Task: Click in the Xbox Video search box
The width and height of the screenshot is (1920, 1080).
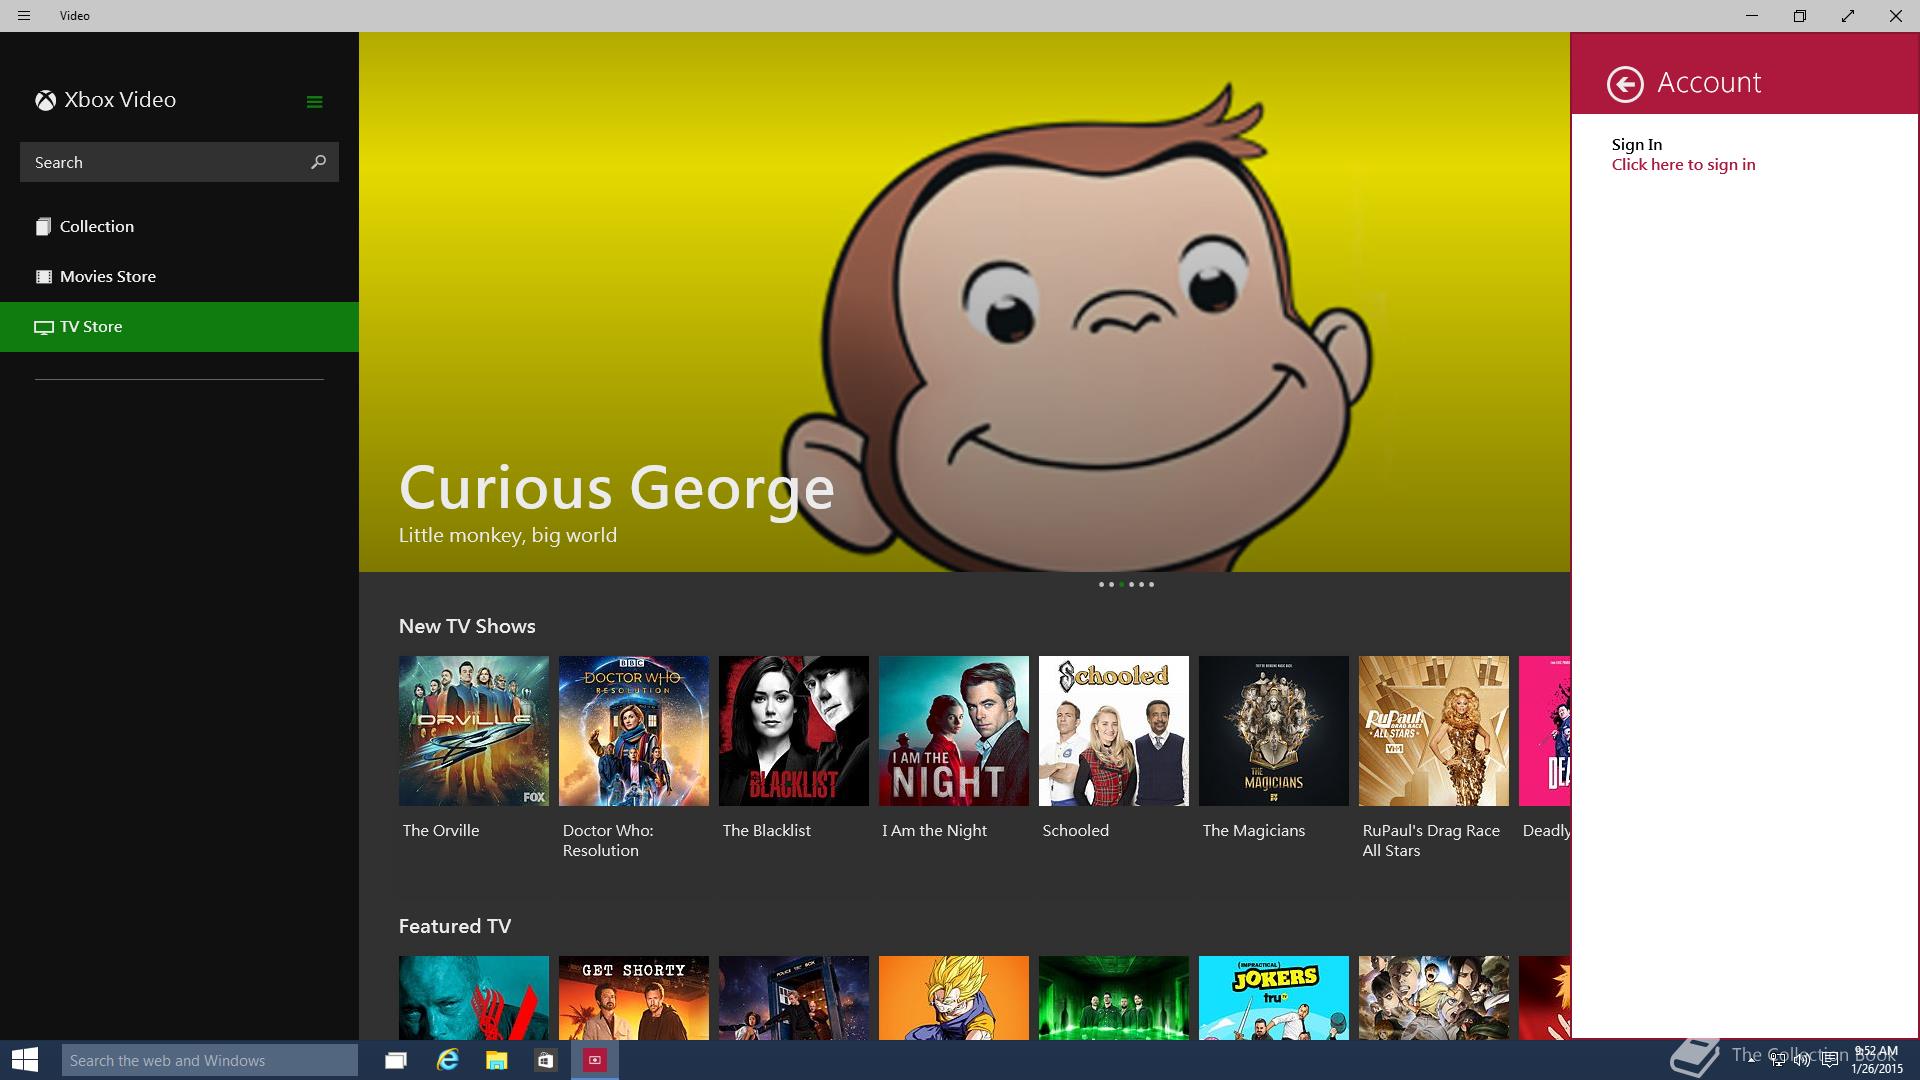Action: pos(179,162)
